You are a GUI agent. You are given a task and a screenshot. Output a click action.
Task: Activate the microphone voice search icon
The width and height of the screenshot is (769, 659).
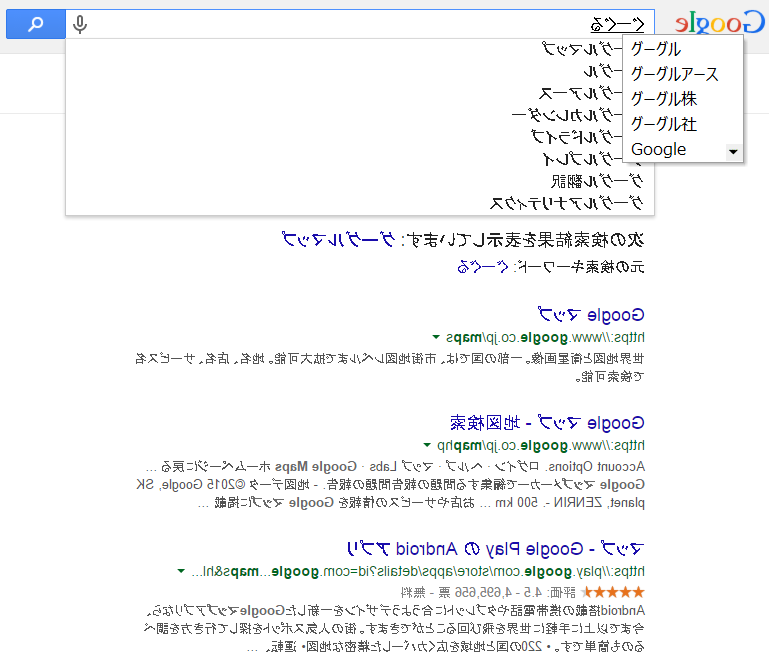(x=80, y=24)
